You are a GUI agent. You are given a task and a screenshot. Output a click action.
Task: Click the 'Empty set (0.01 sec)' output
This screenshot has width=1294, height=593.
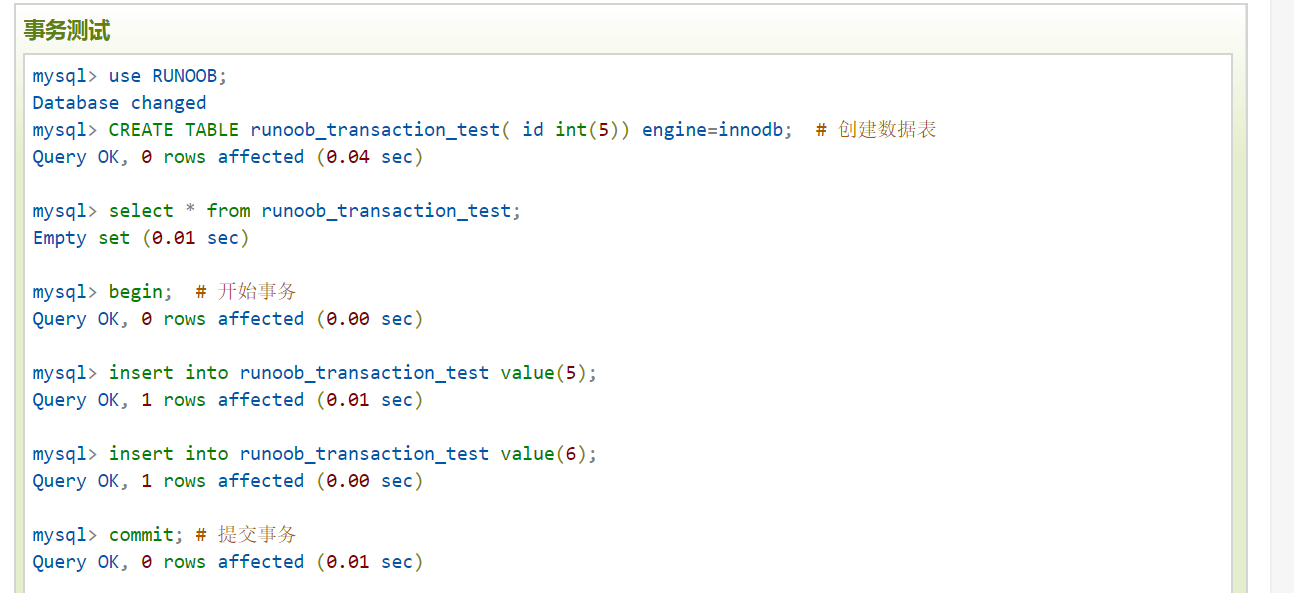[x=141, y=238]
